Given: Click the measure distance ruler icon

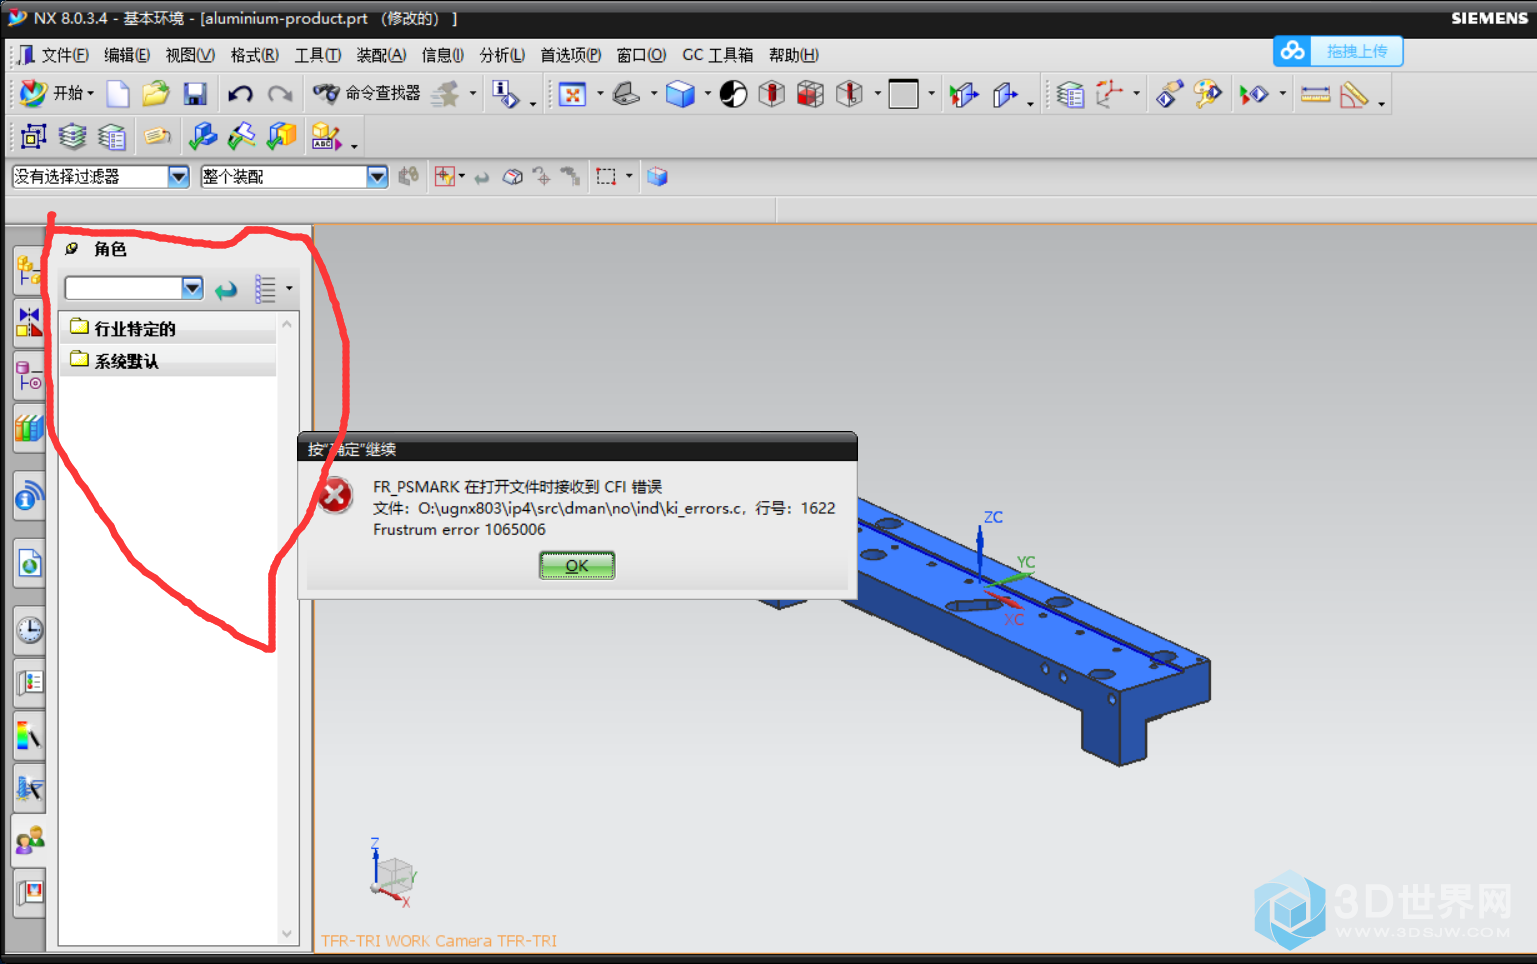Looking at the screenshot, I should coord(1315,94).
